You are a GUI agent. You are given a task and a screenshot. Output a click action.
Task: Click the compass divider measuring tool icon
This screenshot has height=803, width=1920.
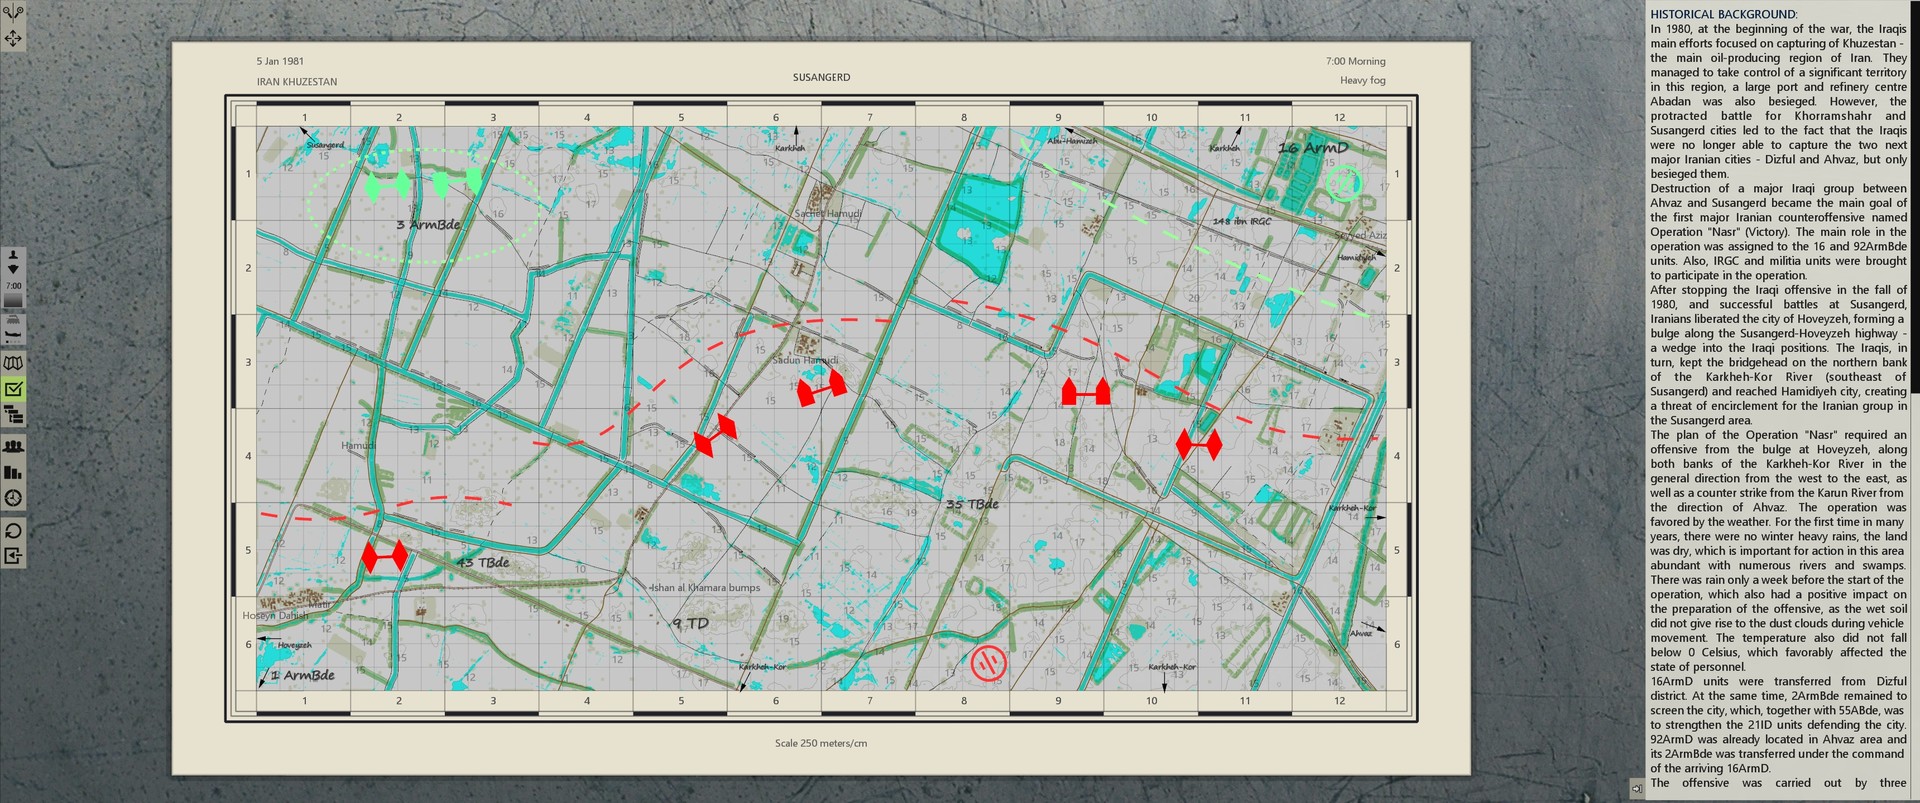(13, 13)
